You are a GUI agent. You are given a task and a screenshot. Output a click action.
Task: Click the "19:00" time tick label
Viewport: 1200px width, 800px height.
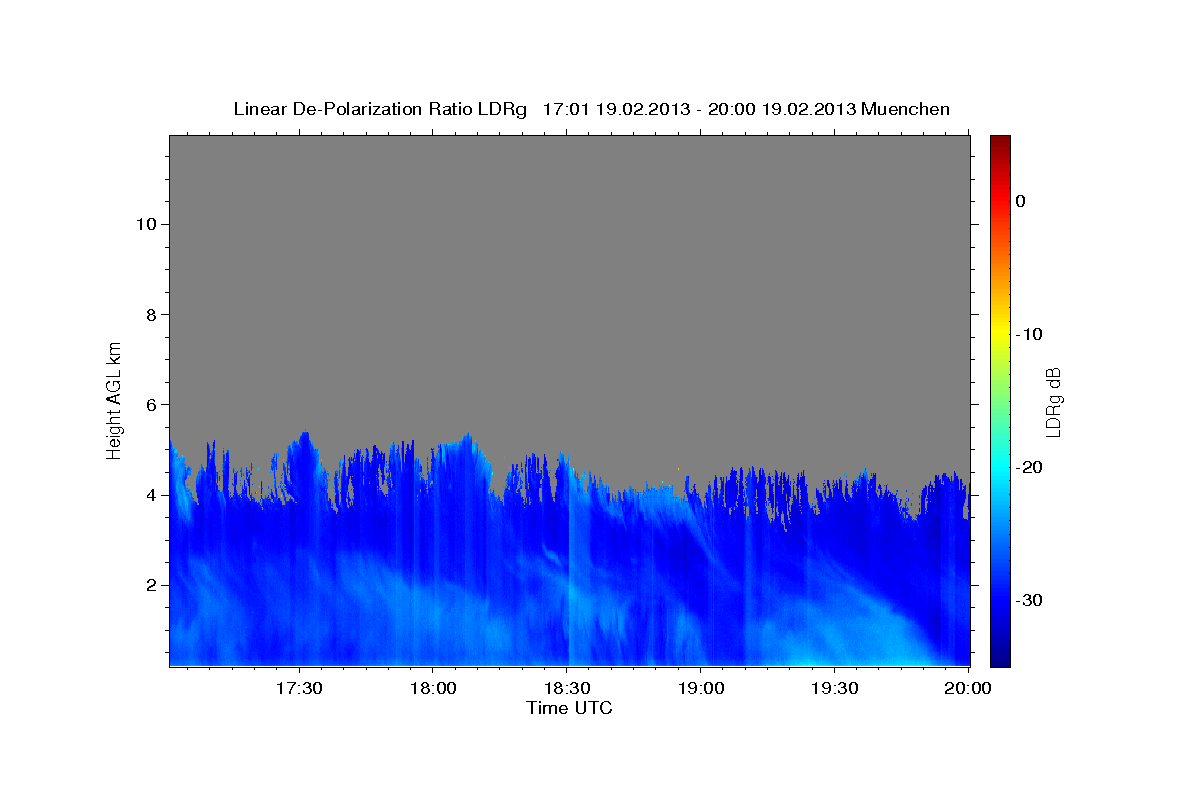[x=701, y=689]
